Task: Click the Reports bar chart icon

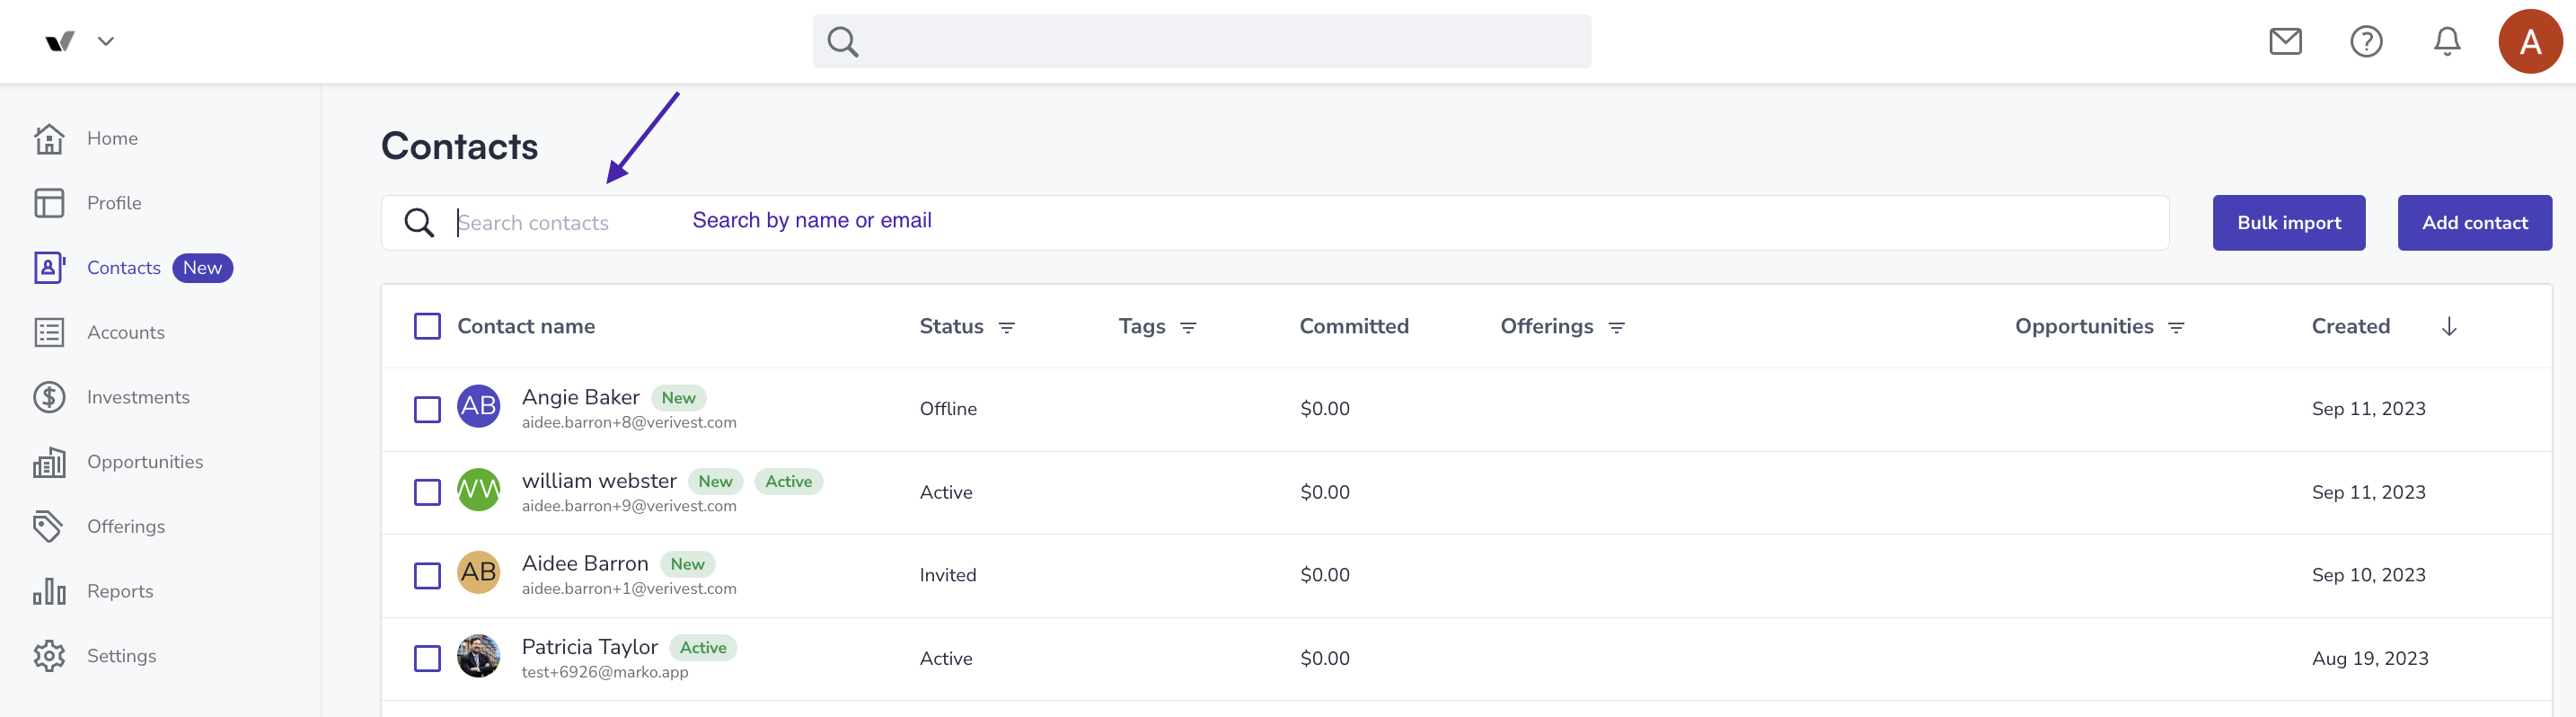Action: coord(49,591)
